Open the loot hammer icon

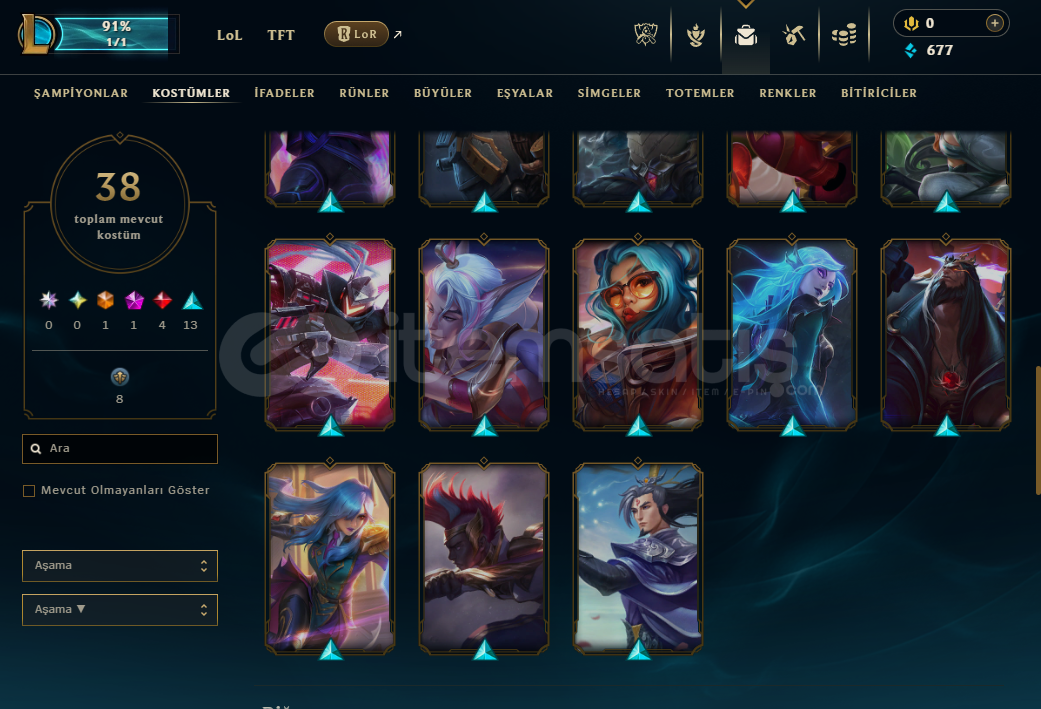[793, 35]
